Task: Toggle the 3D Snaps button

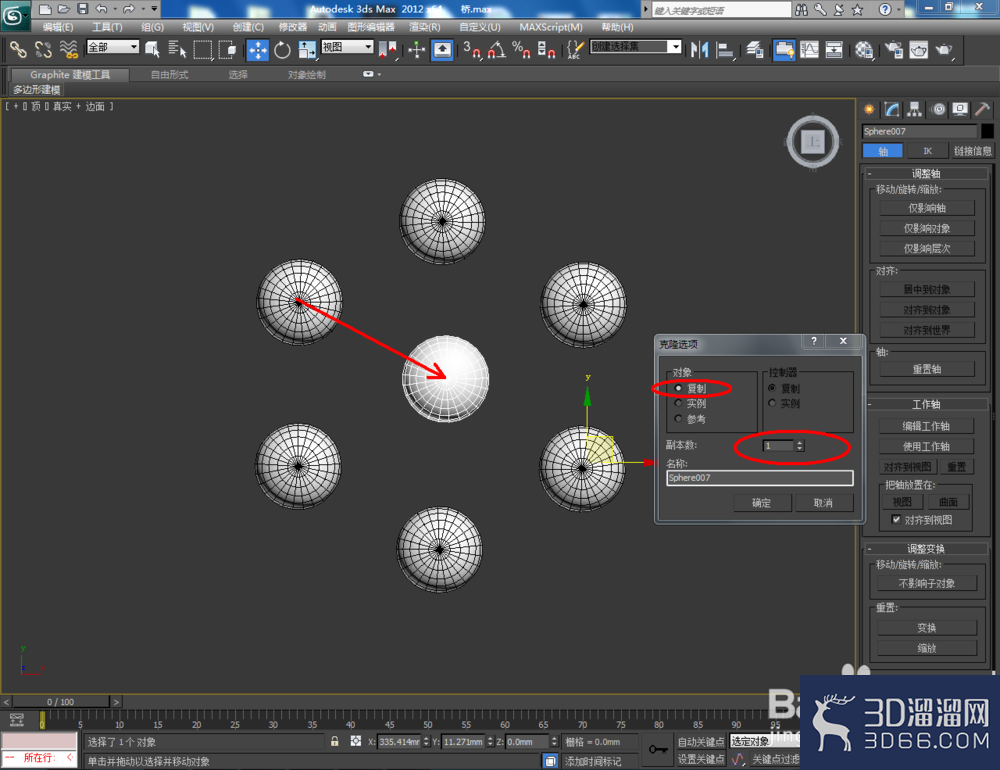Action: (472, 50)
